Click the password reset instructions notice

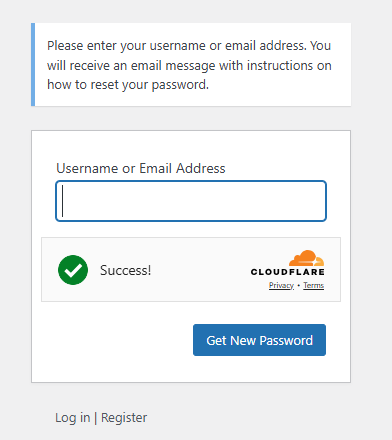(x=191, y=65)
